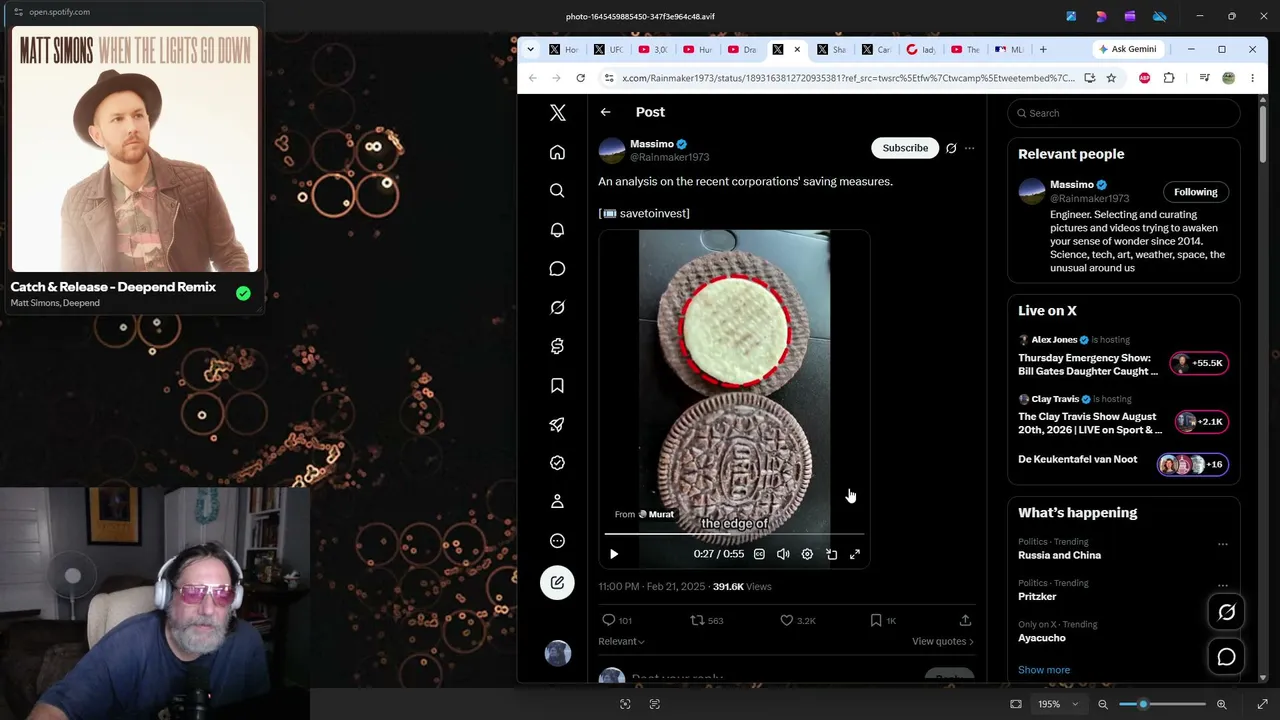The image size is (1280, 720).
Task: Click the Chrome address bar URL
Action: tap(848, 78)
